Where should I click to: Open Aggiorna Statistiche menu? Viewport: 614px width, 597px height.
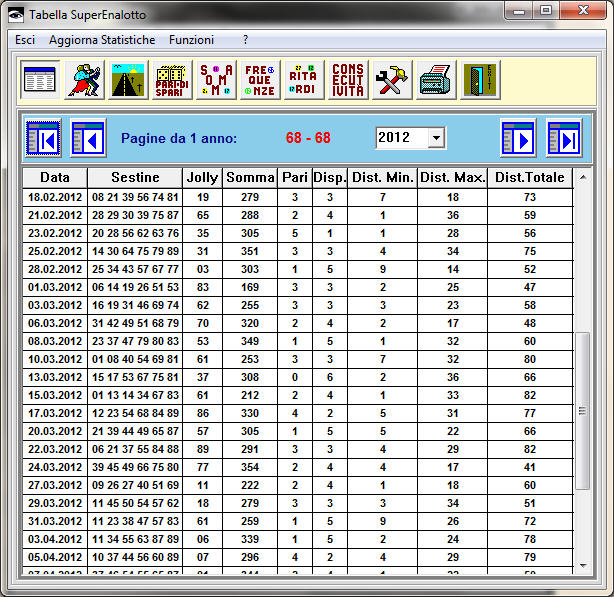click(102, 40)
